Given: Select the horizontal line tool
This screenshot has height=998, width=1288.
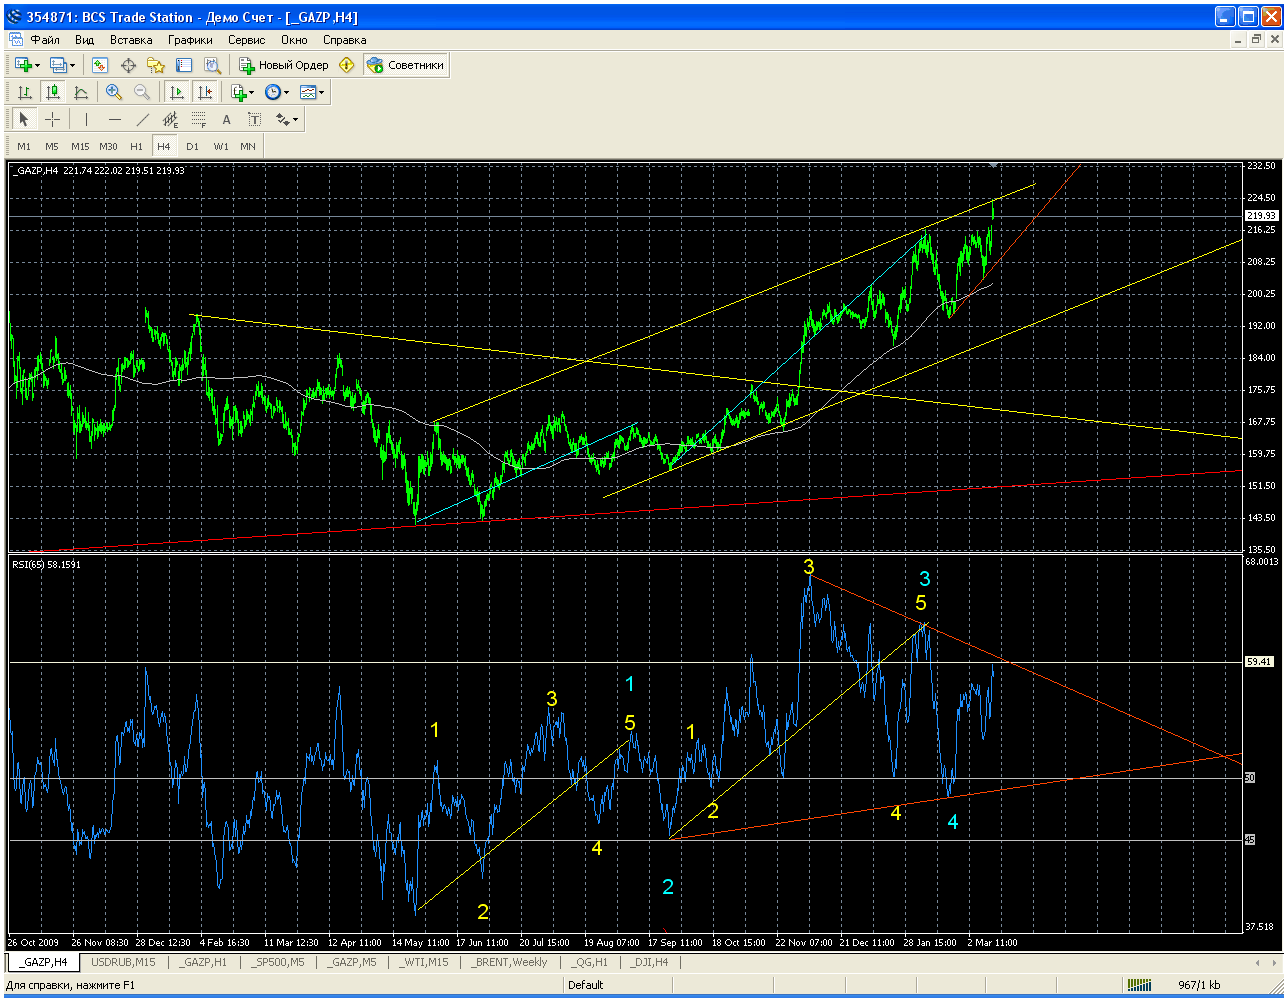Looking at the screenshot, I should pyautogui.click(x=114, y=119).
